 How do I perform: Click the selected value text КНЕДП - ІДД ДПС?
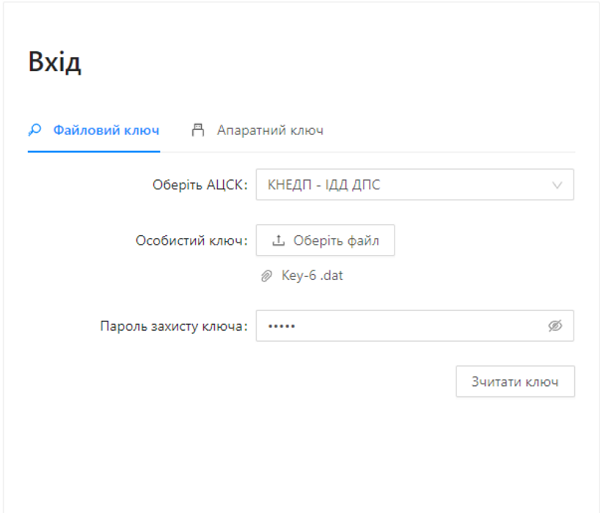(x=323, y=185)
